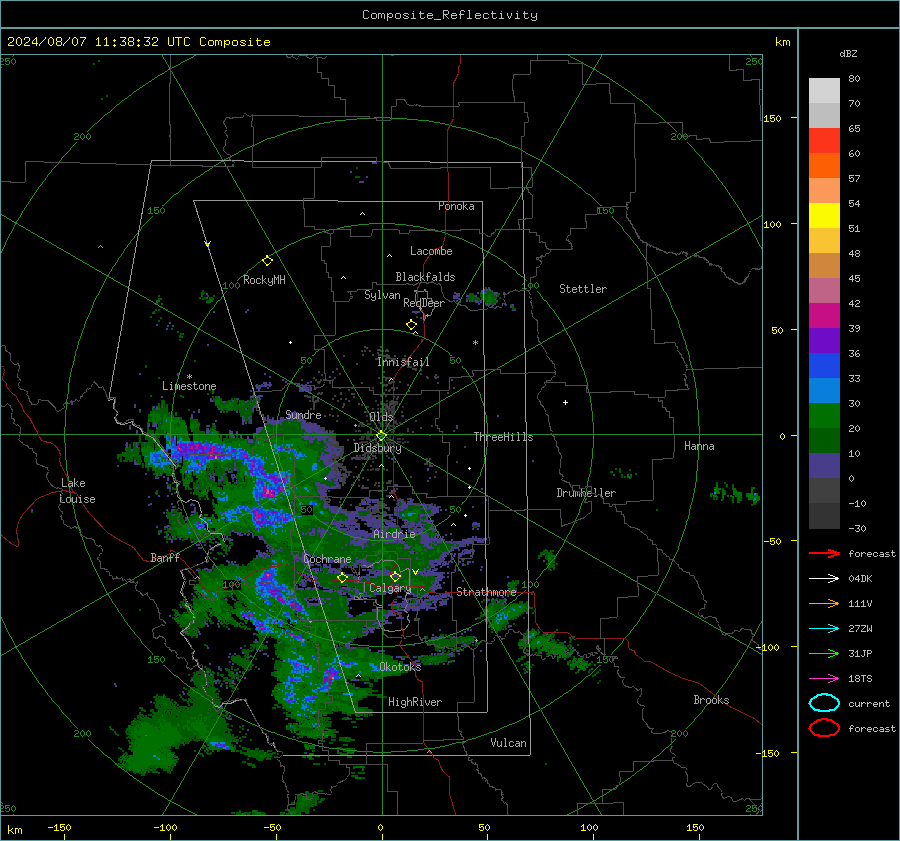Click the white 04DK arrow legend icon

(x=824, y=578)
